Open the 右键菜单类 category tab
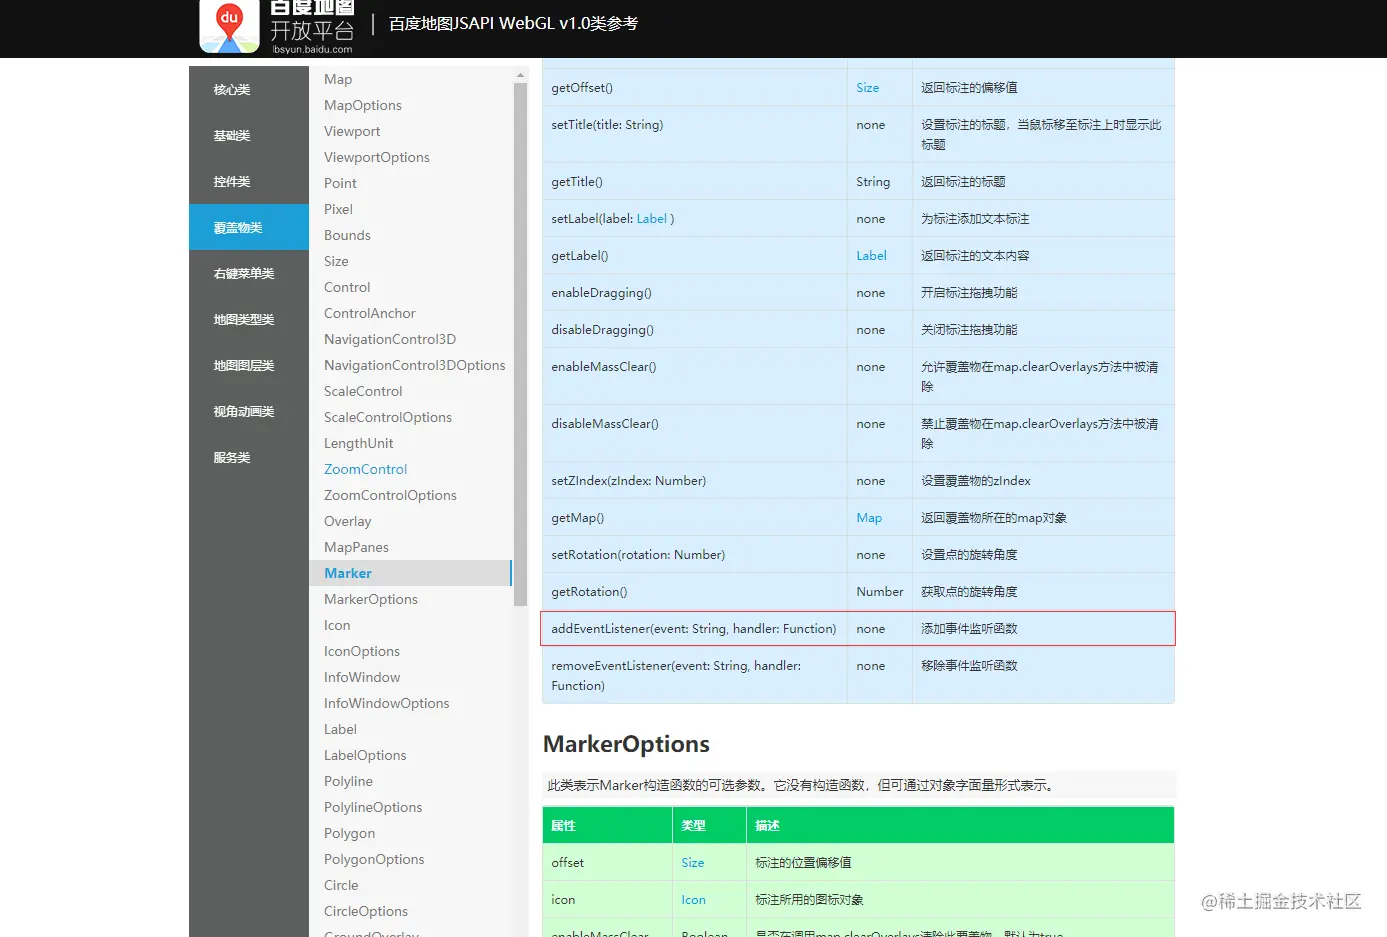The height and width of the screenshot is (937, 1387). 249,273
